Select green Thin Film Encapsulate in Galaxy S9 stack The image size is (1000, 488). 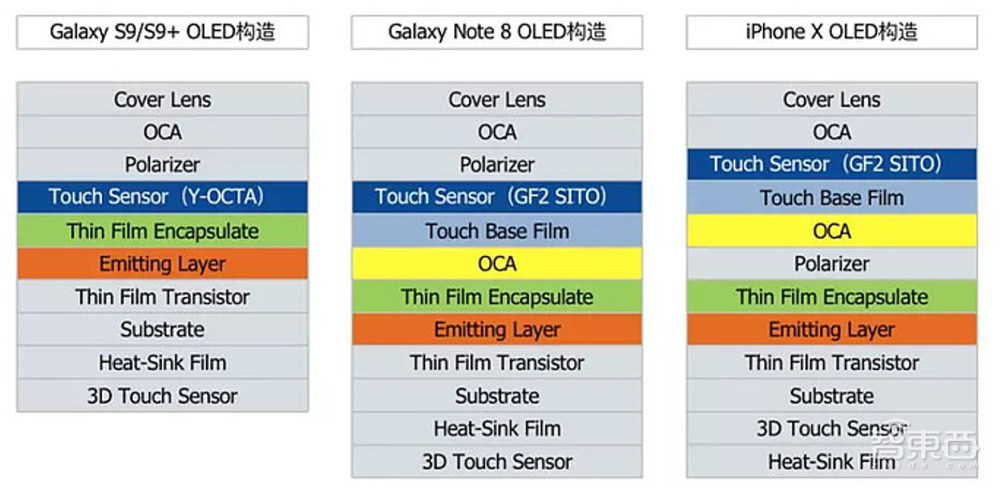click(162, 231)
